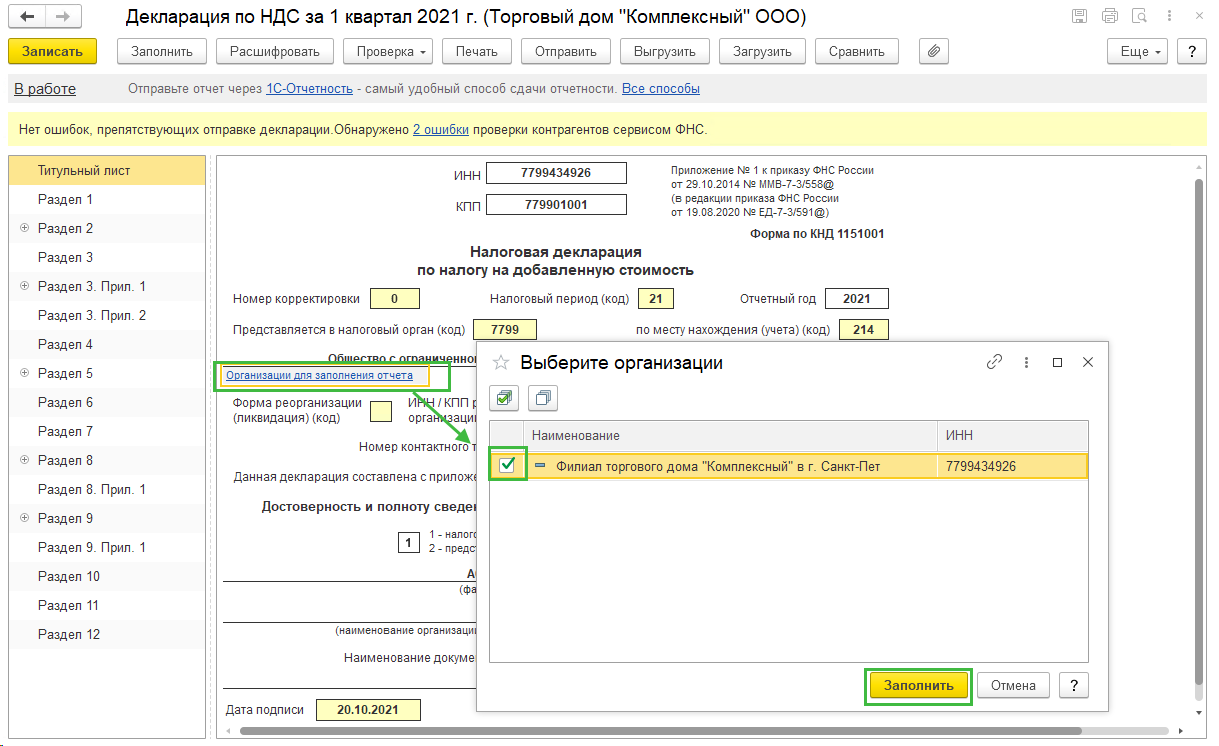Expand Раздел 3. Прил. 1 node
This screenshot has width=1219, height=746.
pos(24,286)
